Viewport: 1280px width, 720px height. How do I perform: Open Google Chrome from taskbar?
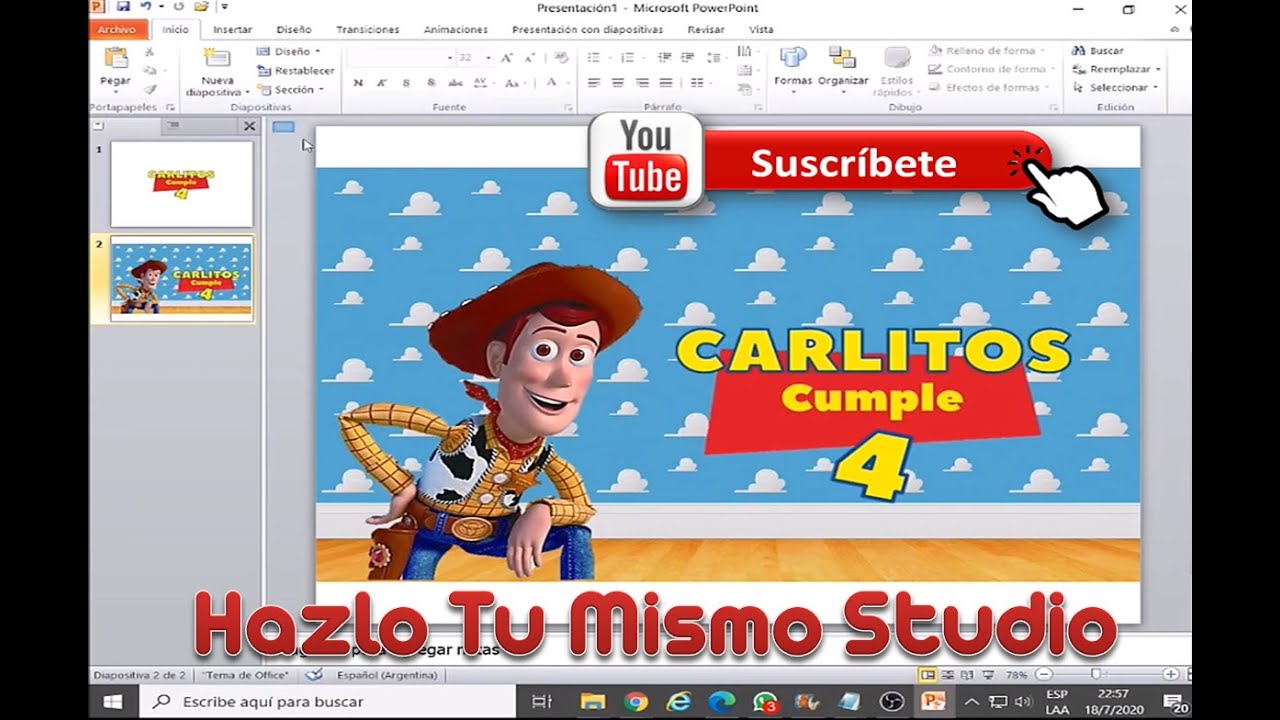pyautogui.click(x=635, y=702)
